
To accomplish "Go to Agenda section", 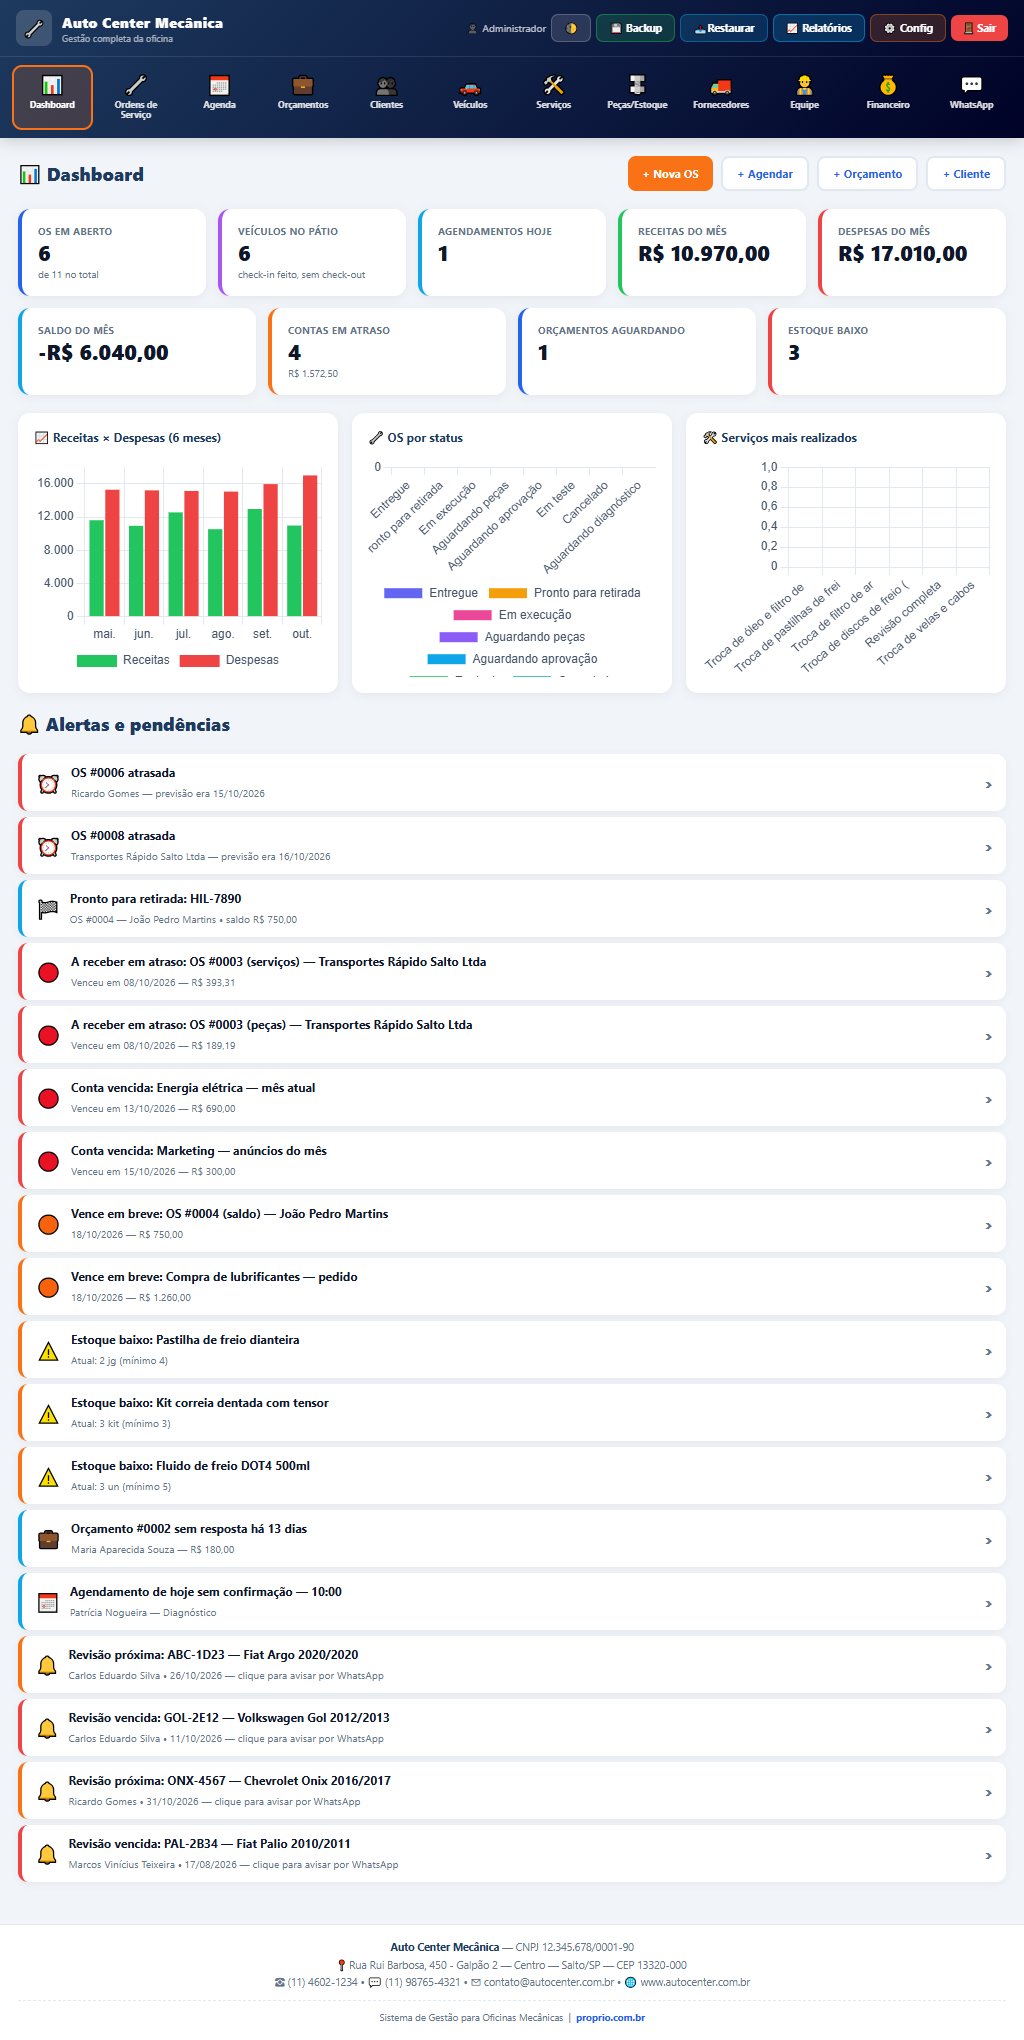I will tap(219, 97).
